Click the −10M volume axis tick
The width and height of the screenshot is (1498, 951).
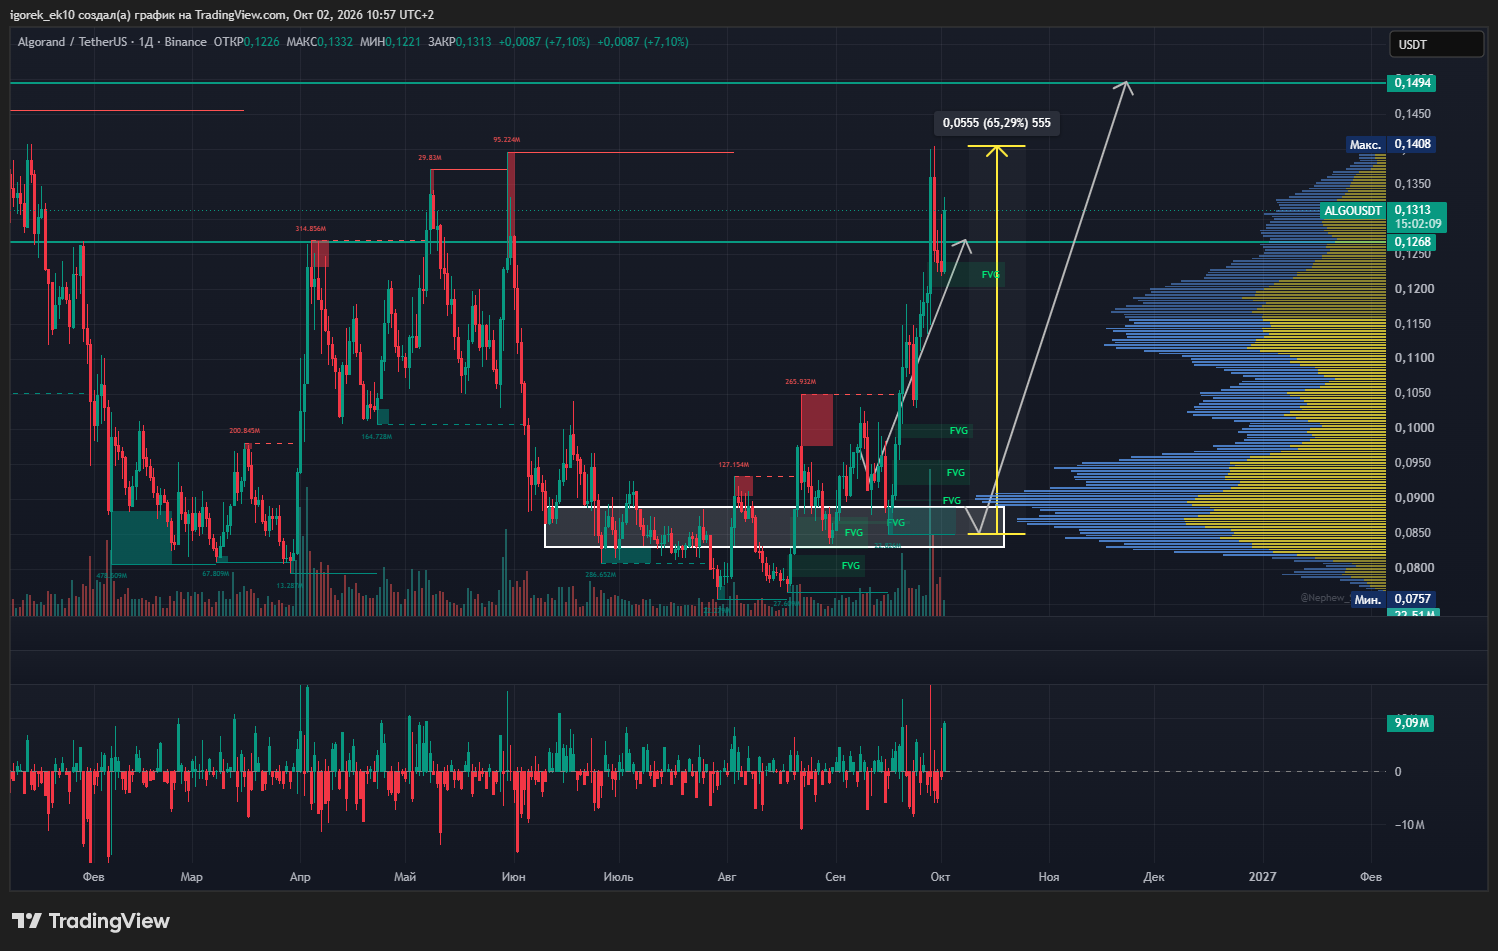coord(1410,825)
